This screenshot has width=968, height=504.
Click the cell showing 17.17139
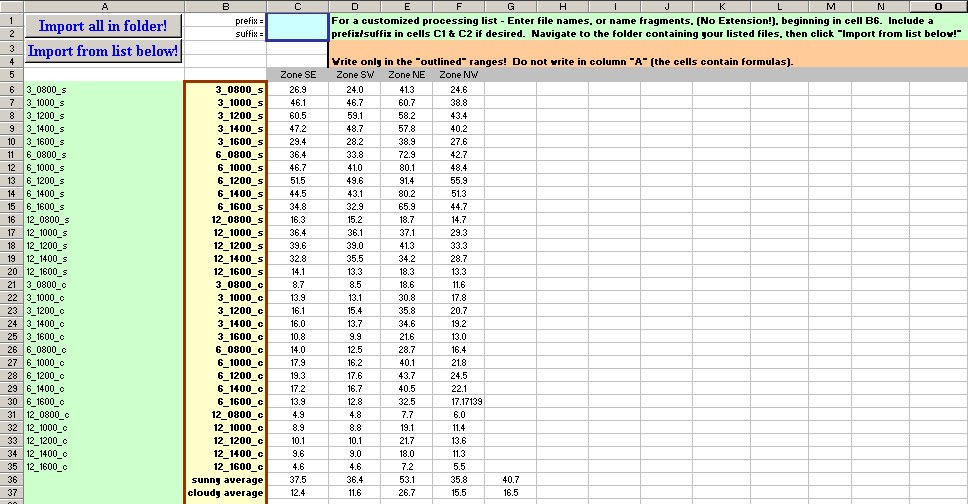458,401
